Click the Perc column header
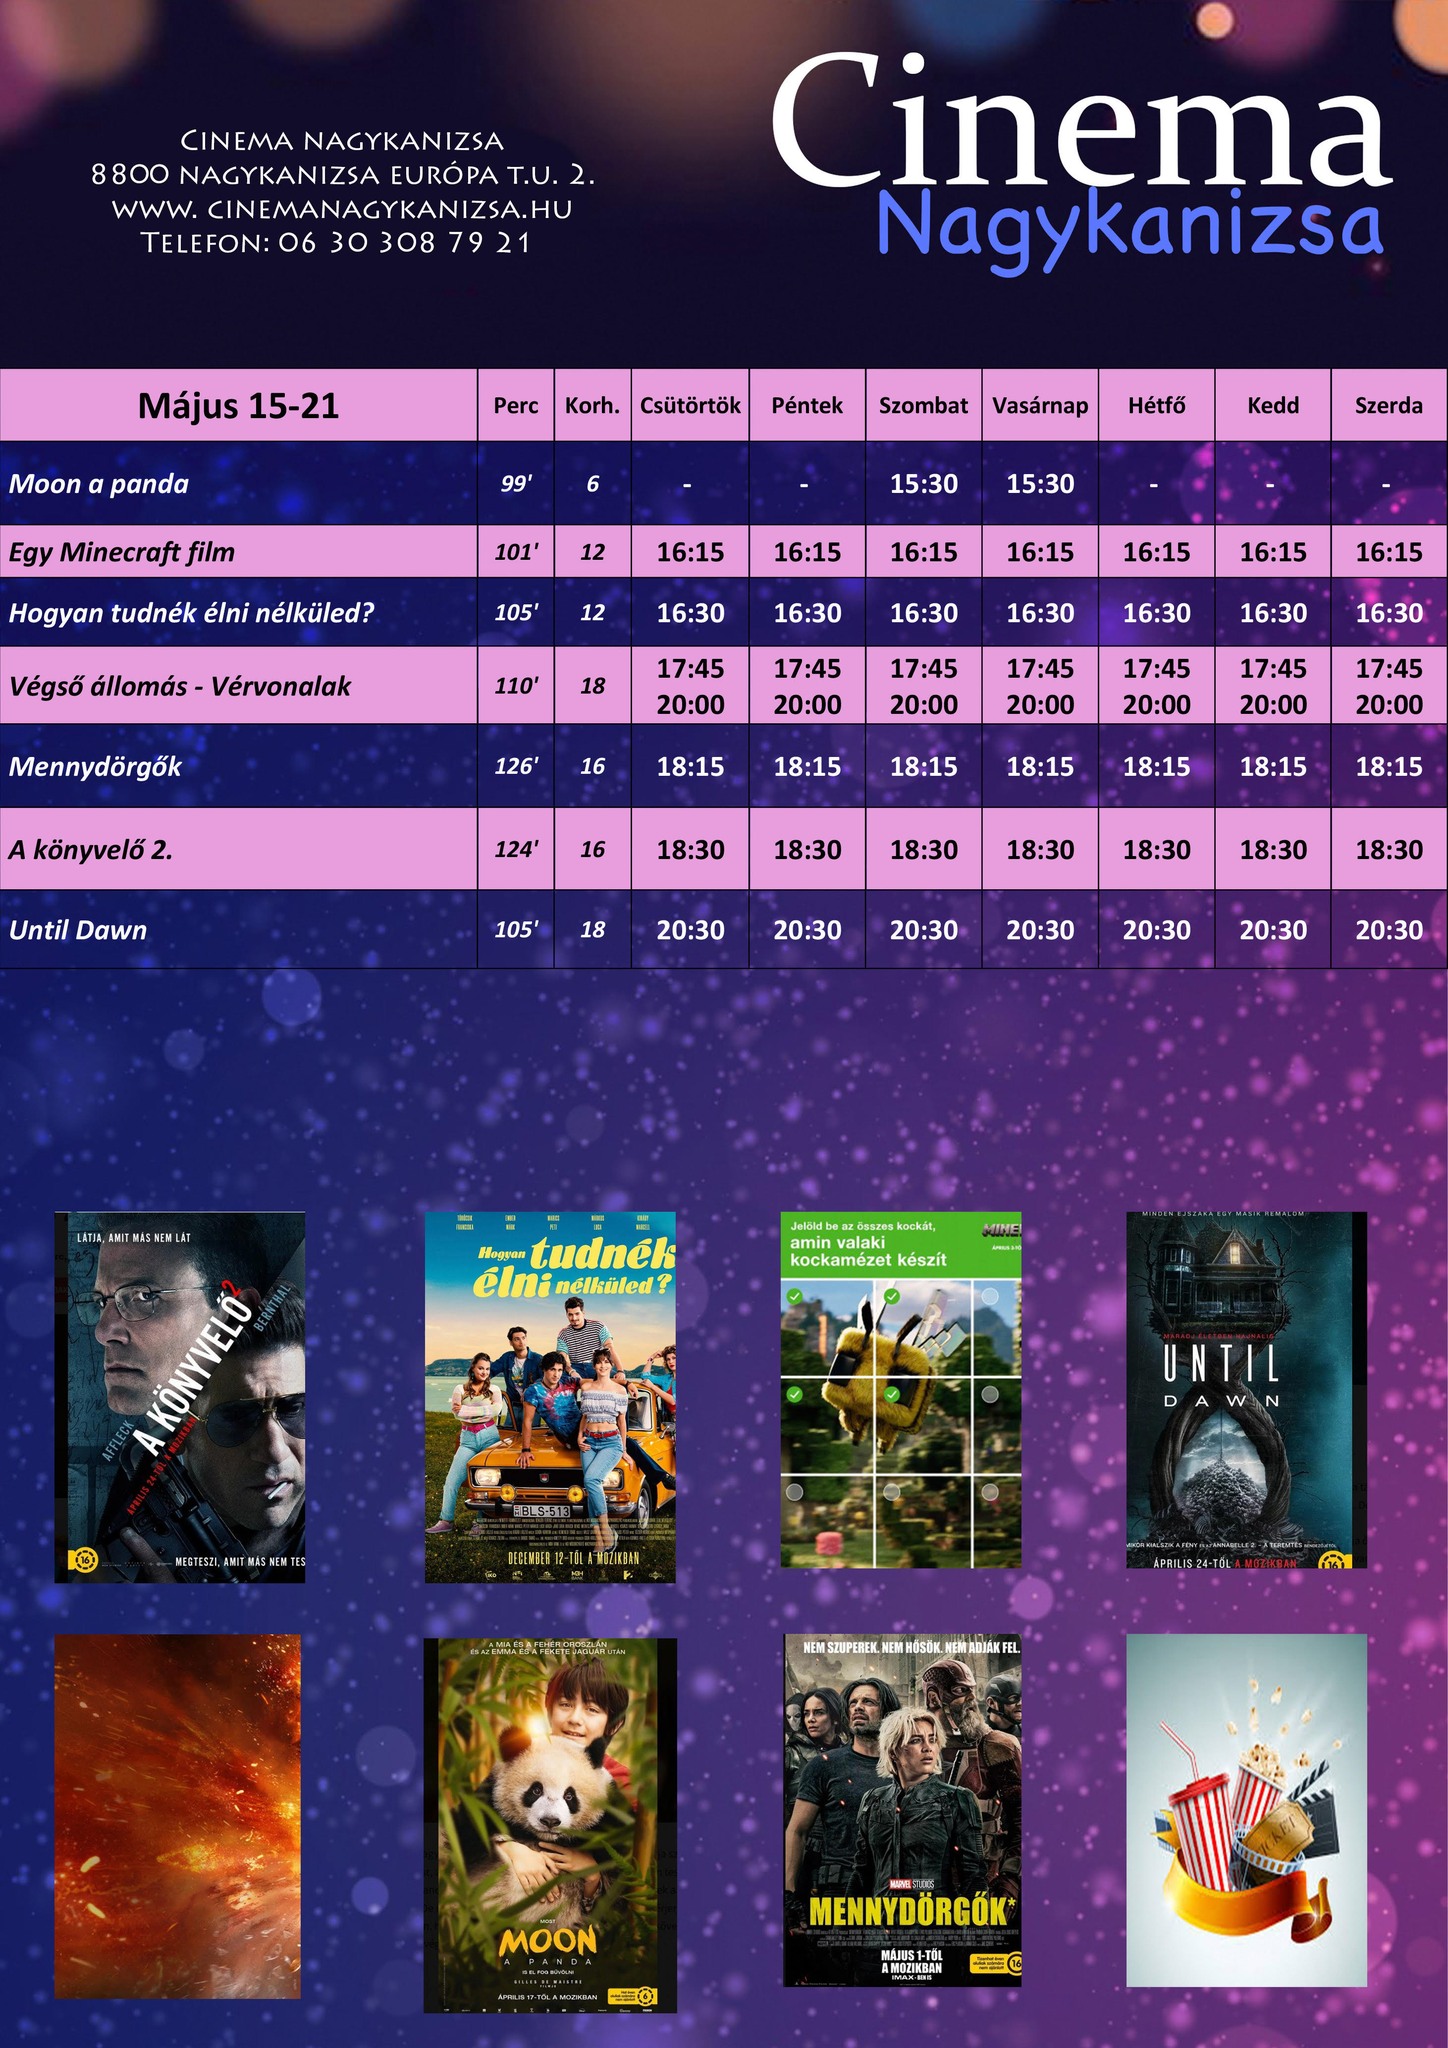 pos(516,405)
